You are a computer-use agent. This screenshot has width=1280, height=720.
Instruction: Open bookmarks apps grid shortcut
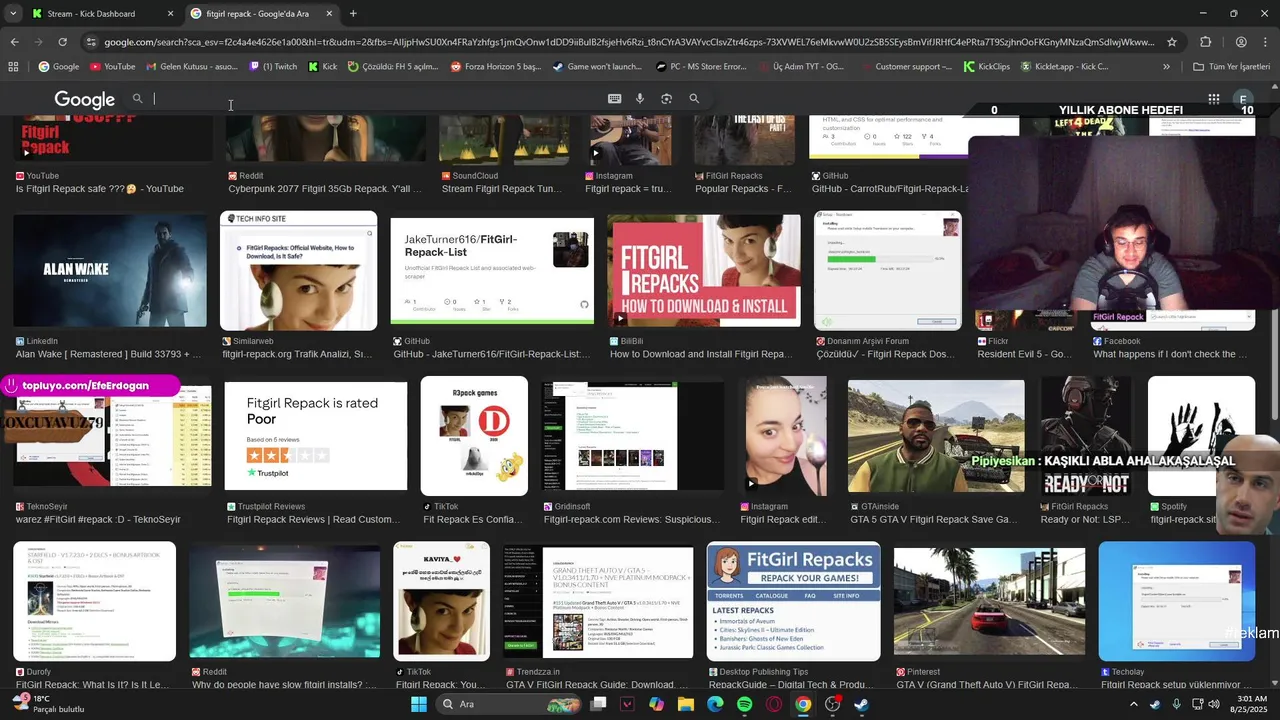13,67
